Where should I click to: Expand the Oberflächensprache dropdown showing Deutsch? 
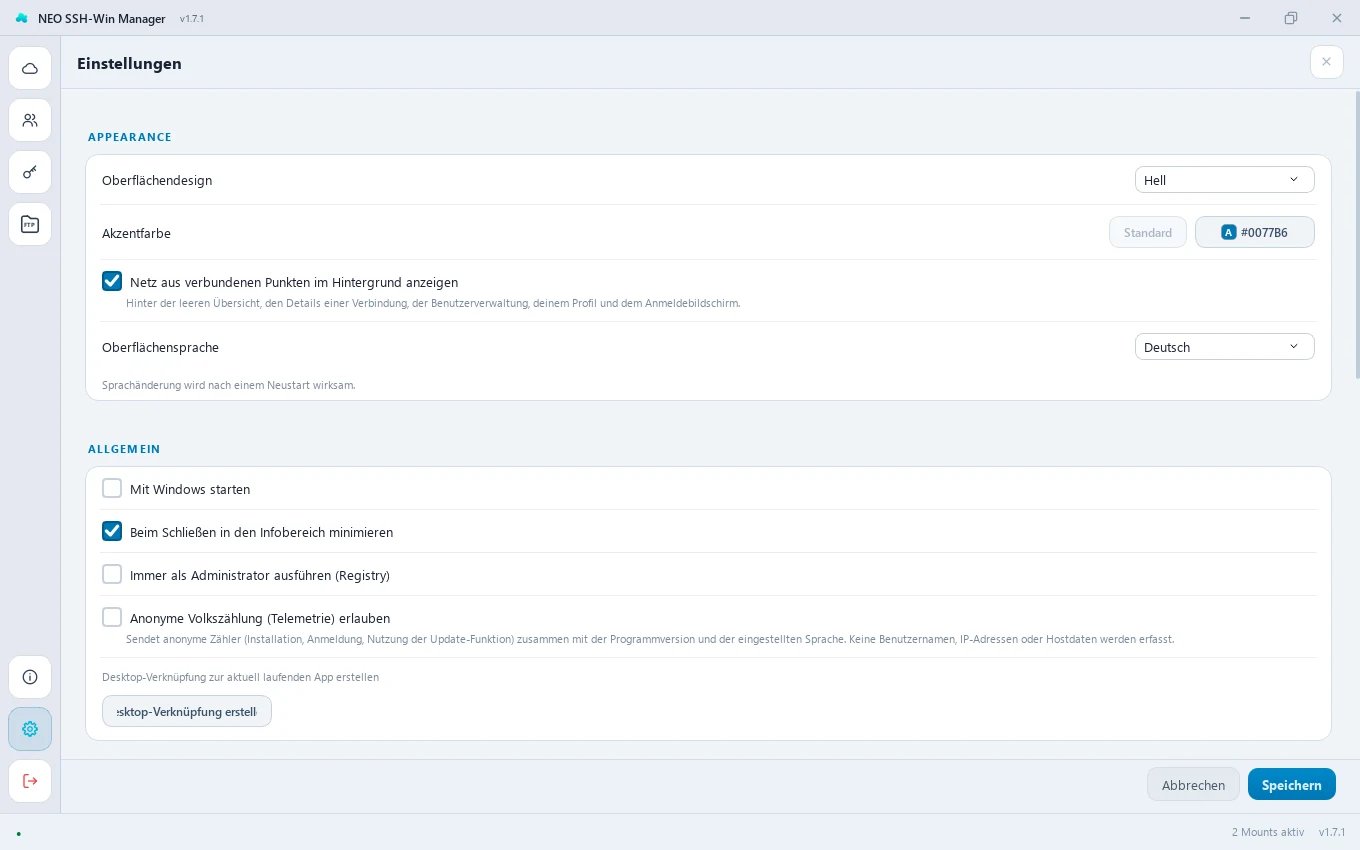tap(1224, 347)
